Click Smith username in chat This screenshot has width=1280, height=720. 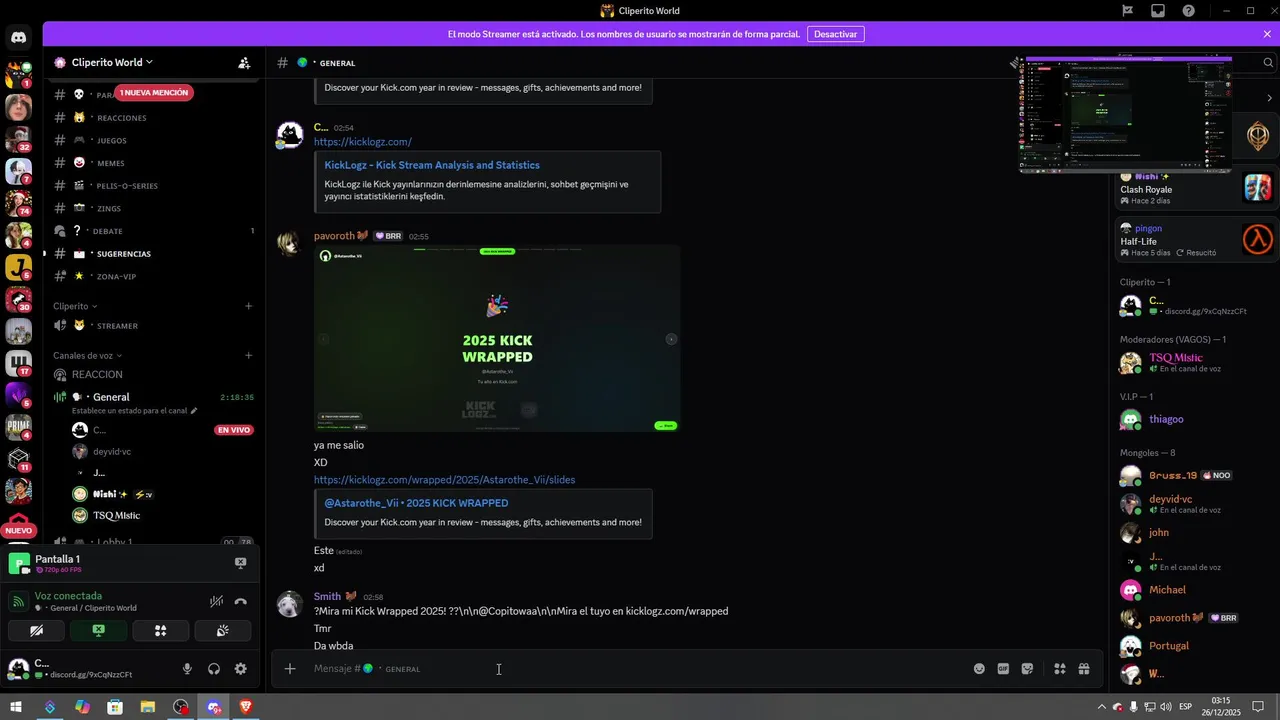point(327,596)
